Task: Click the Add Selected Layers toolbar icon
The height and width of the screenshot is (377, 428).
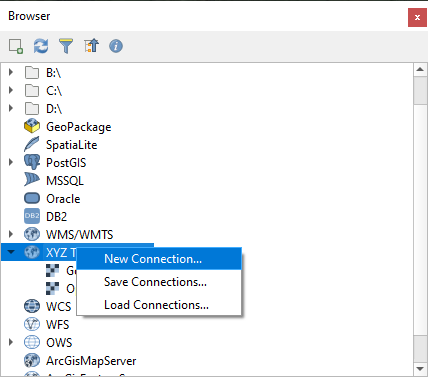Action: (16, 46)
